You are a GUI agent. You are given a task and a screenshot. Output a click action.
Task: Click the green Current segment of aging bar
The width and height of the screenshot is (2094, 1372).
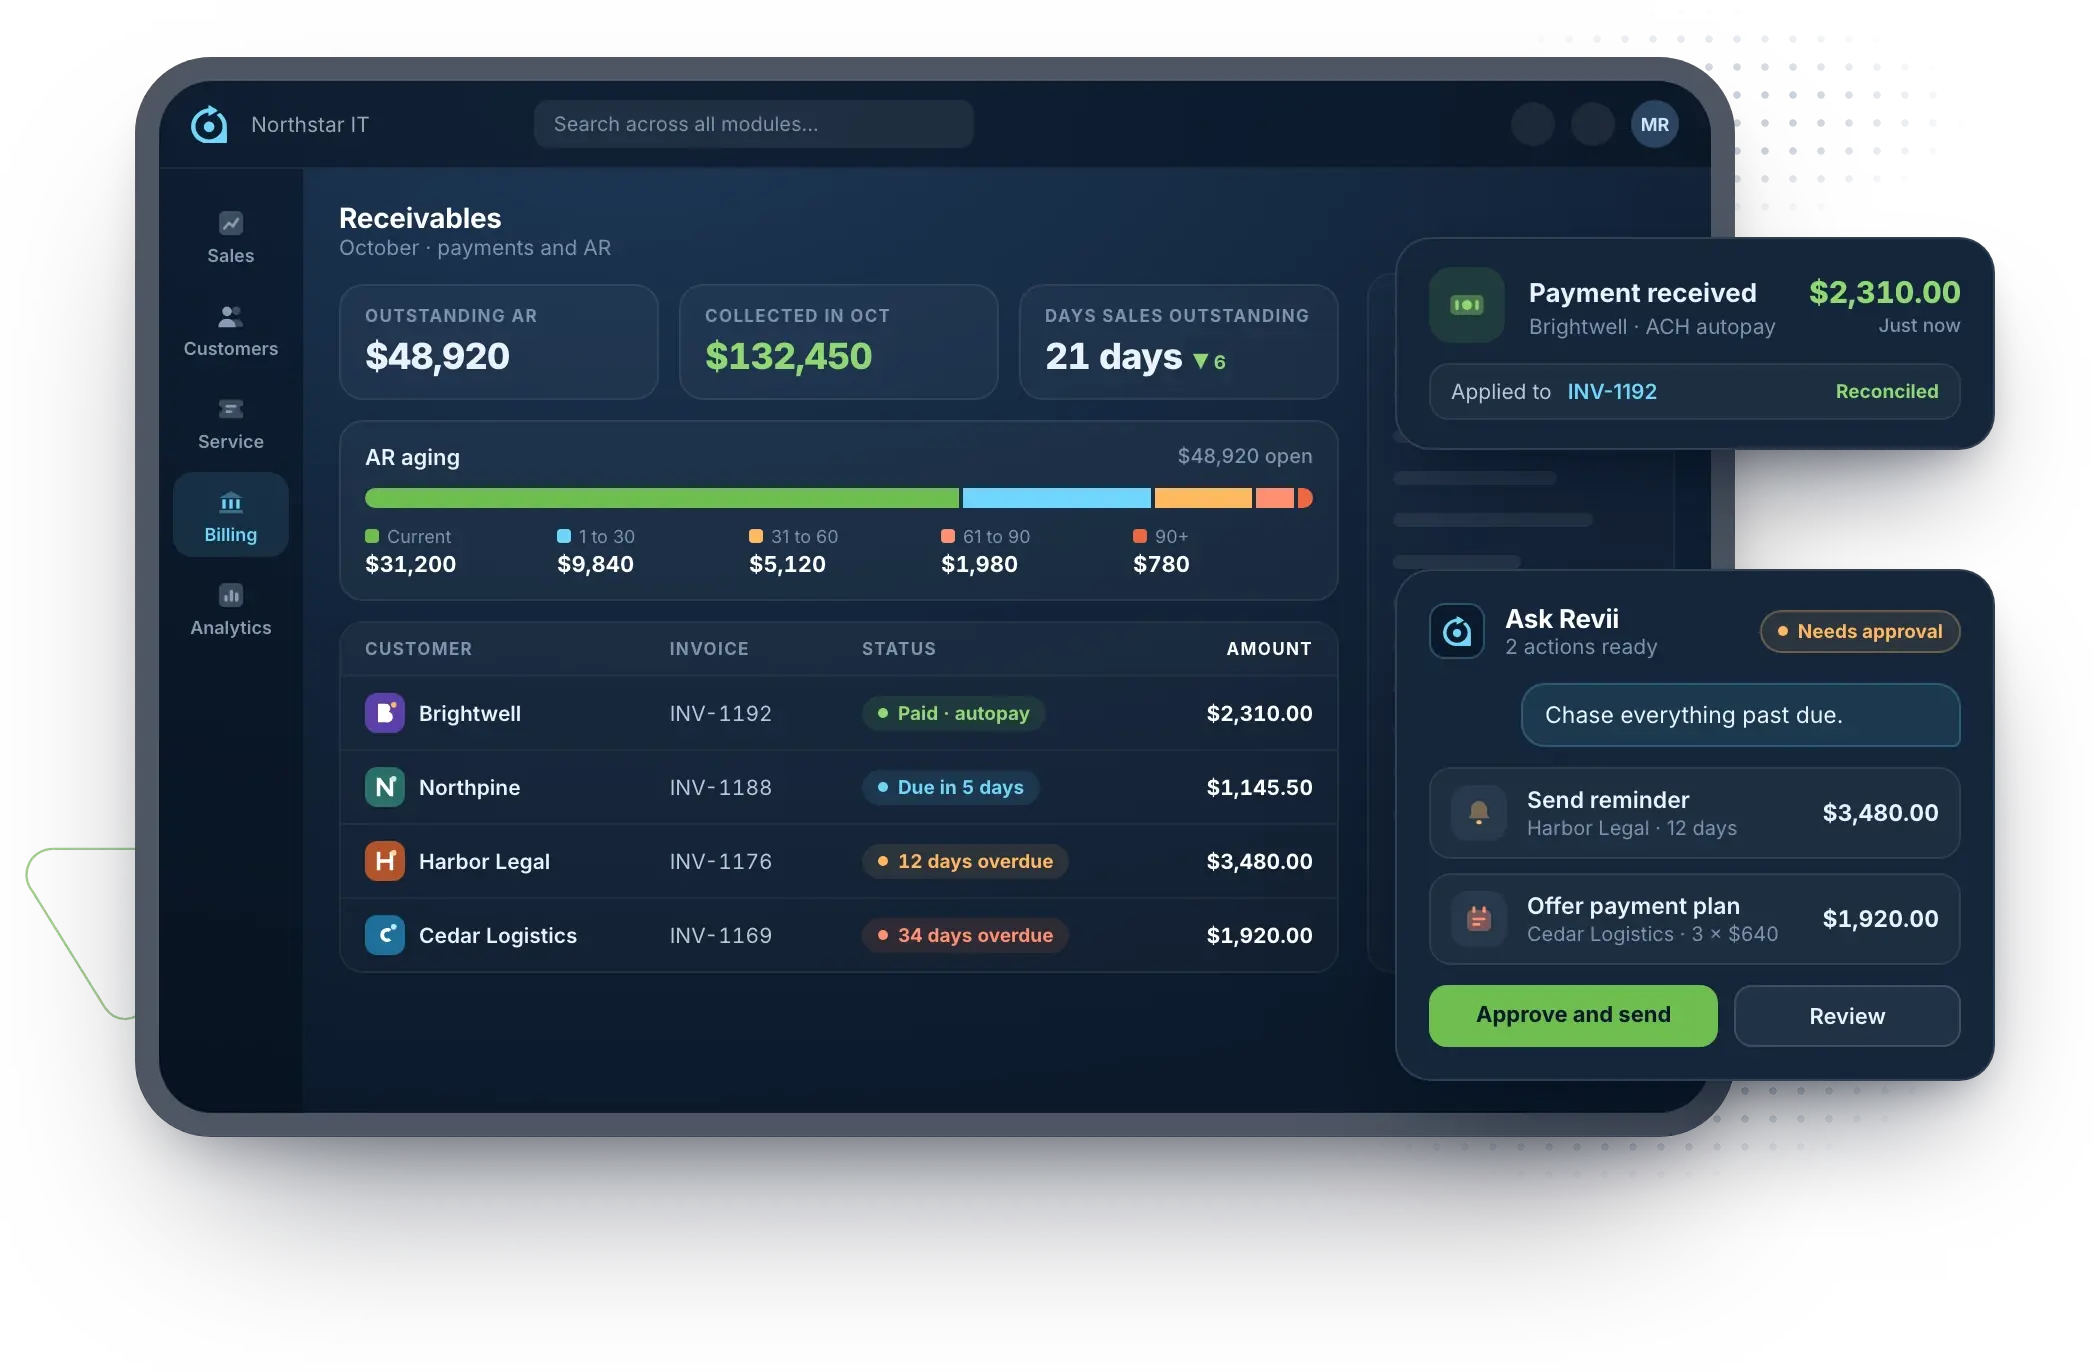[661, 498]
